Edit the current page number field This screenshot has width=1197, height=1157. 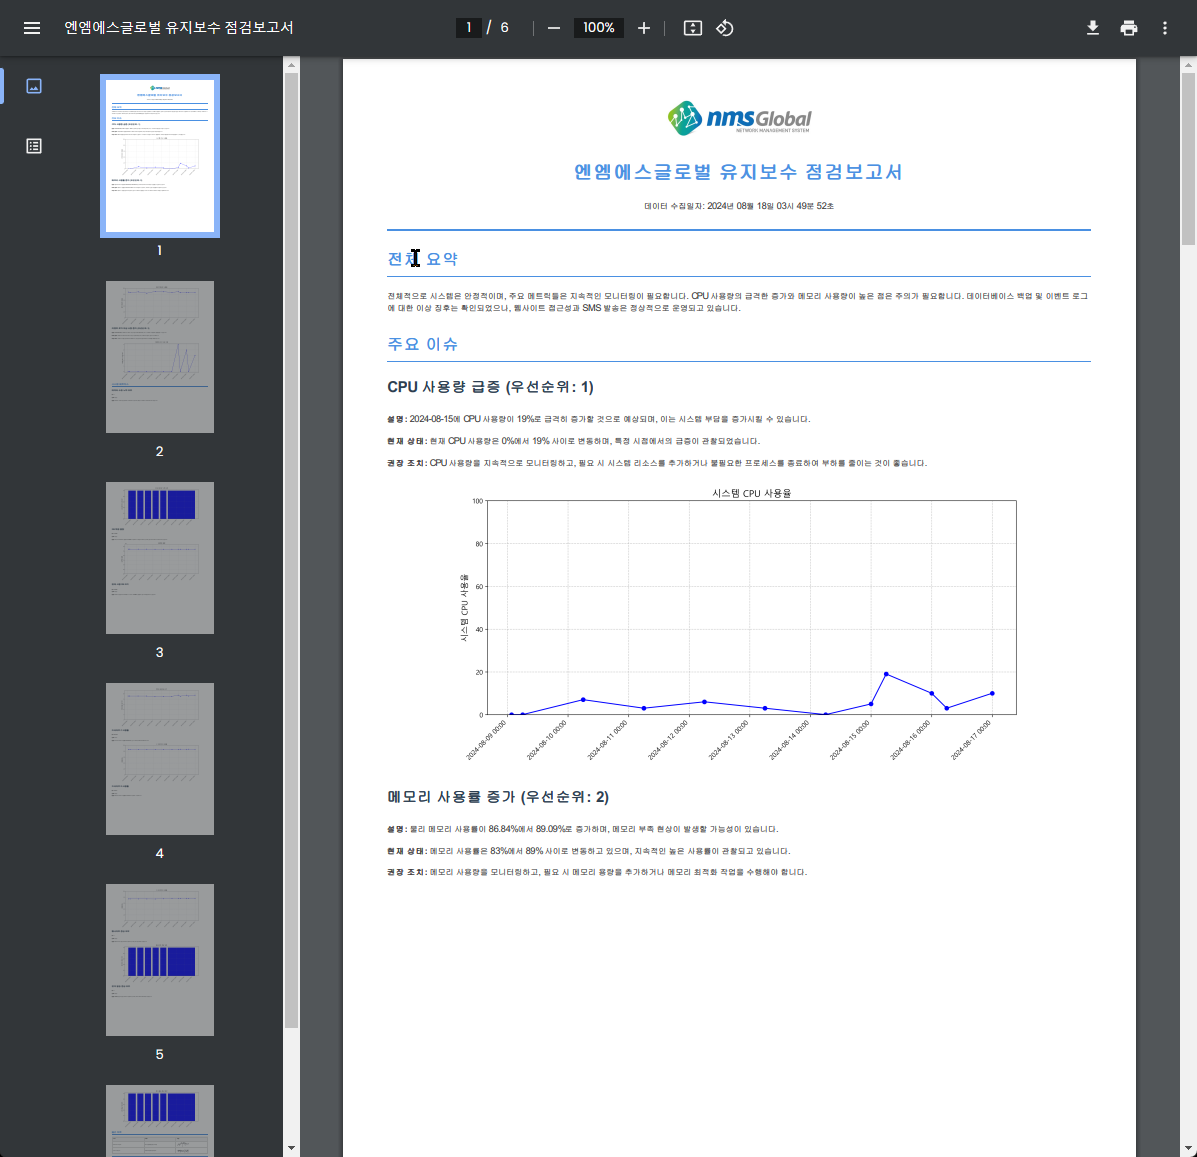pos(469,27)
